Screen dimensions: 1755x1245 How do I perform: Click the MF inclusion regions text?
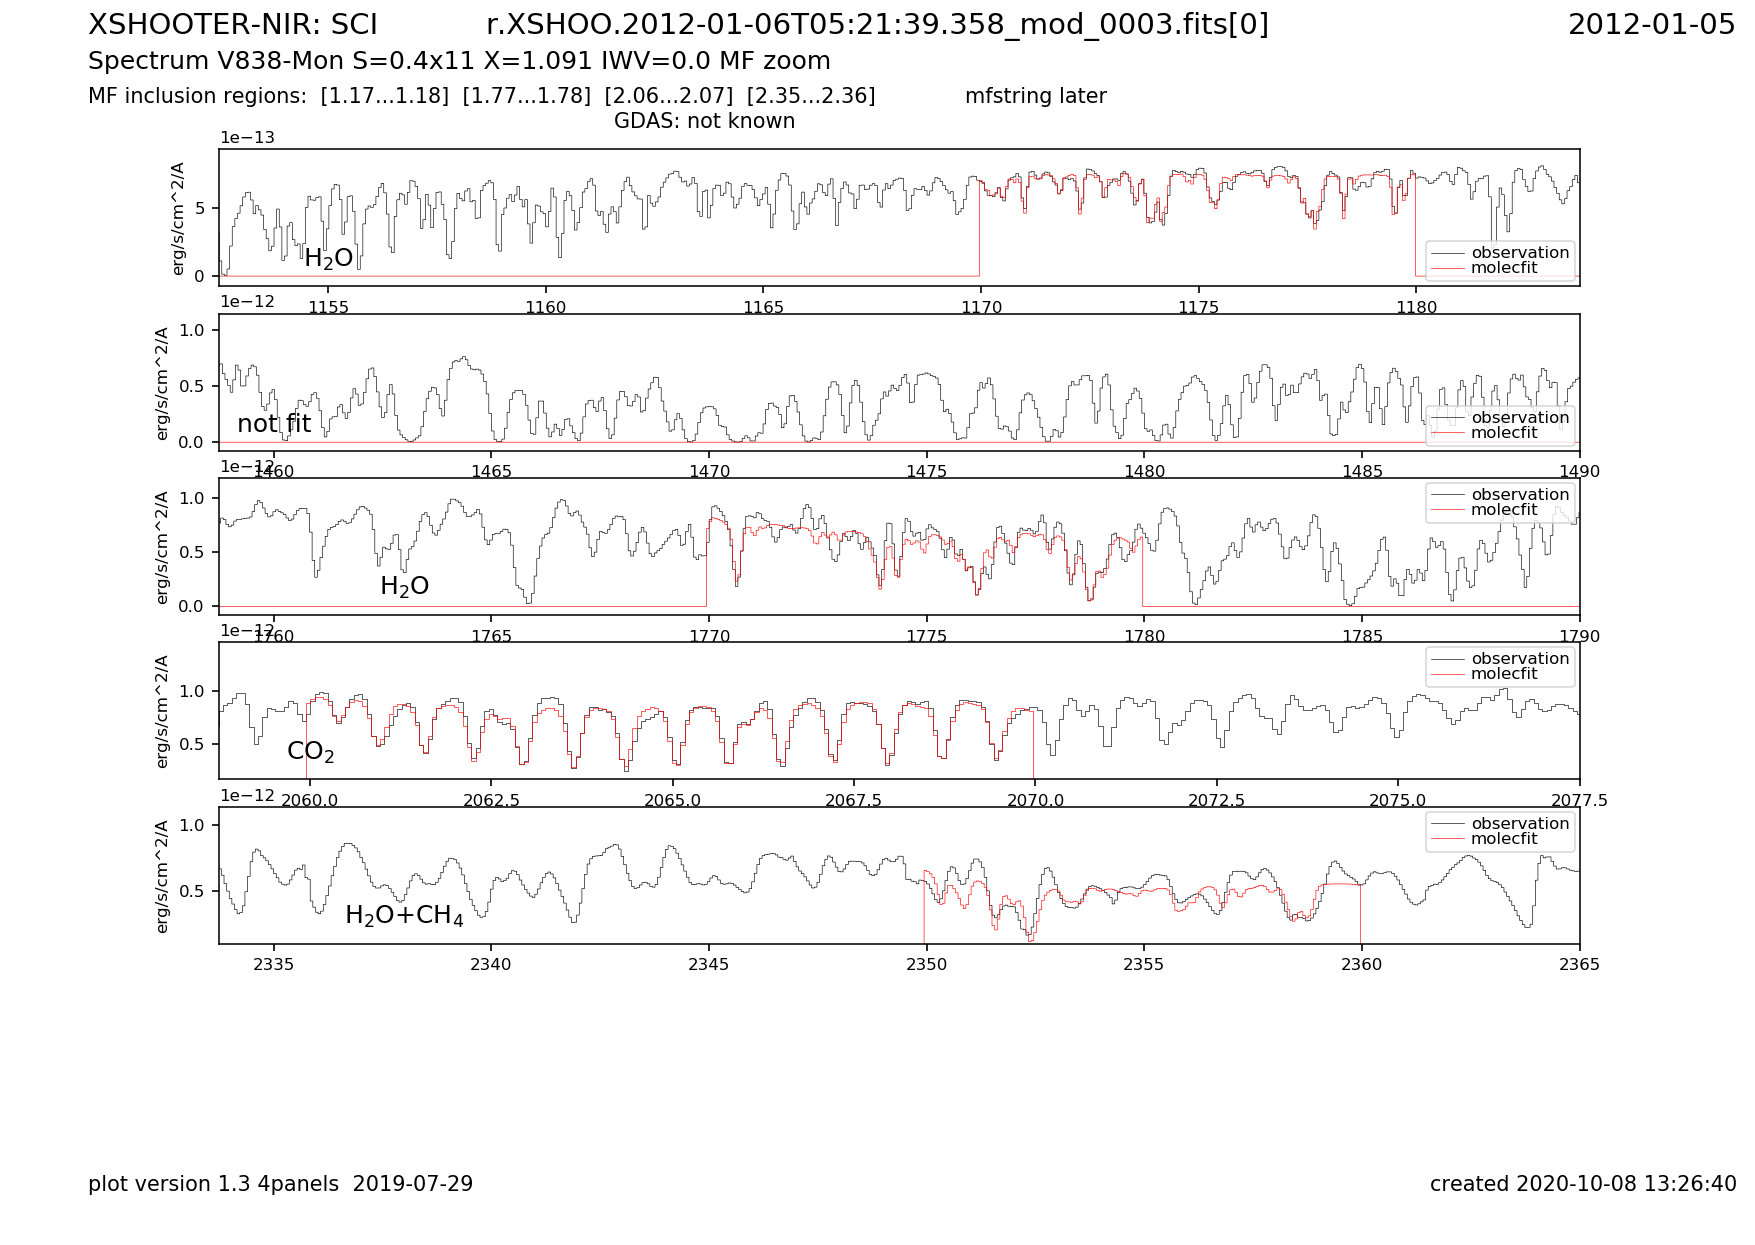[x=481, y=96]
